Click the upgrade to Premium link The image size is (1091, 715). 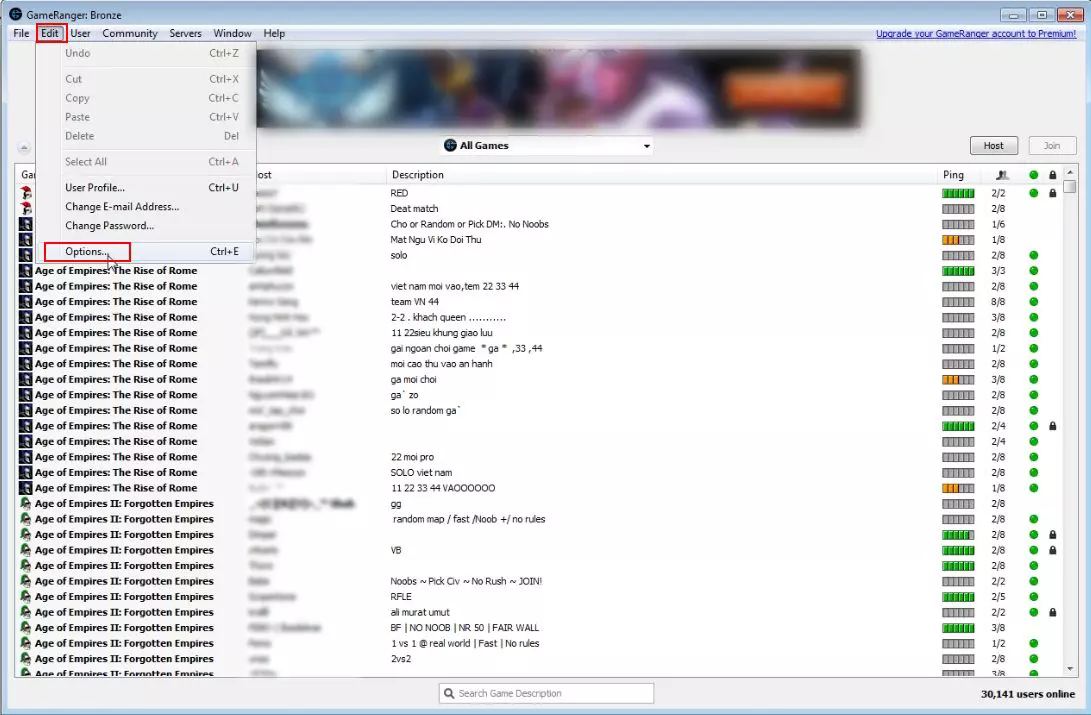[975, 33]
